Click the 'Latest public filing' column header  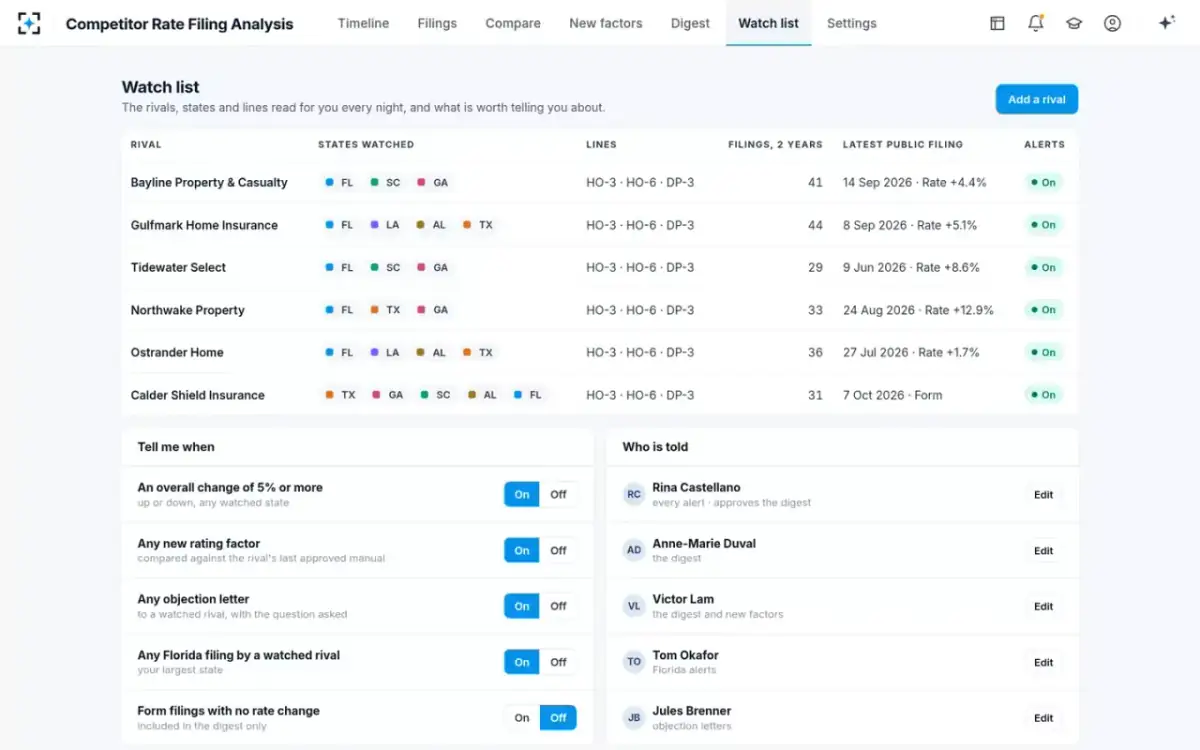coord(903,145)
